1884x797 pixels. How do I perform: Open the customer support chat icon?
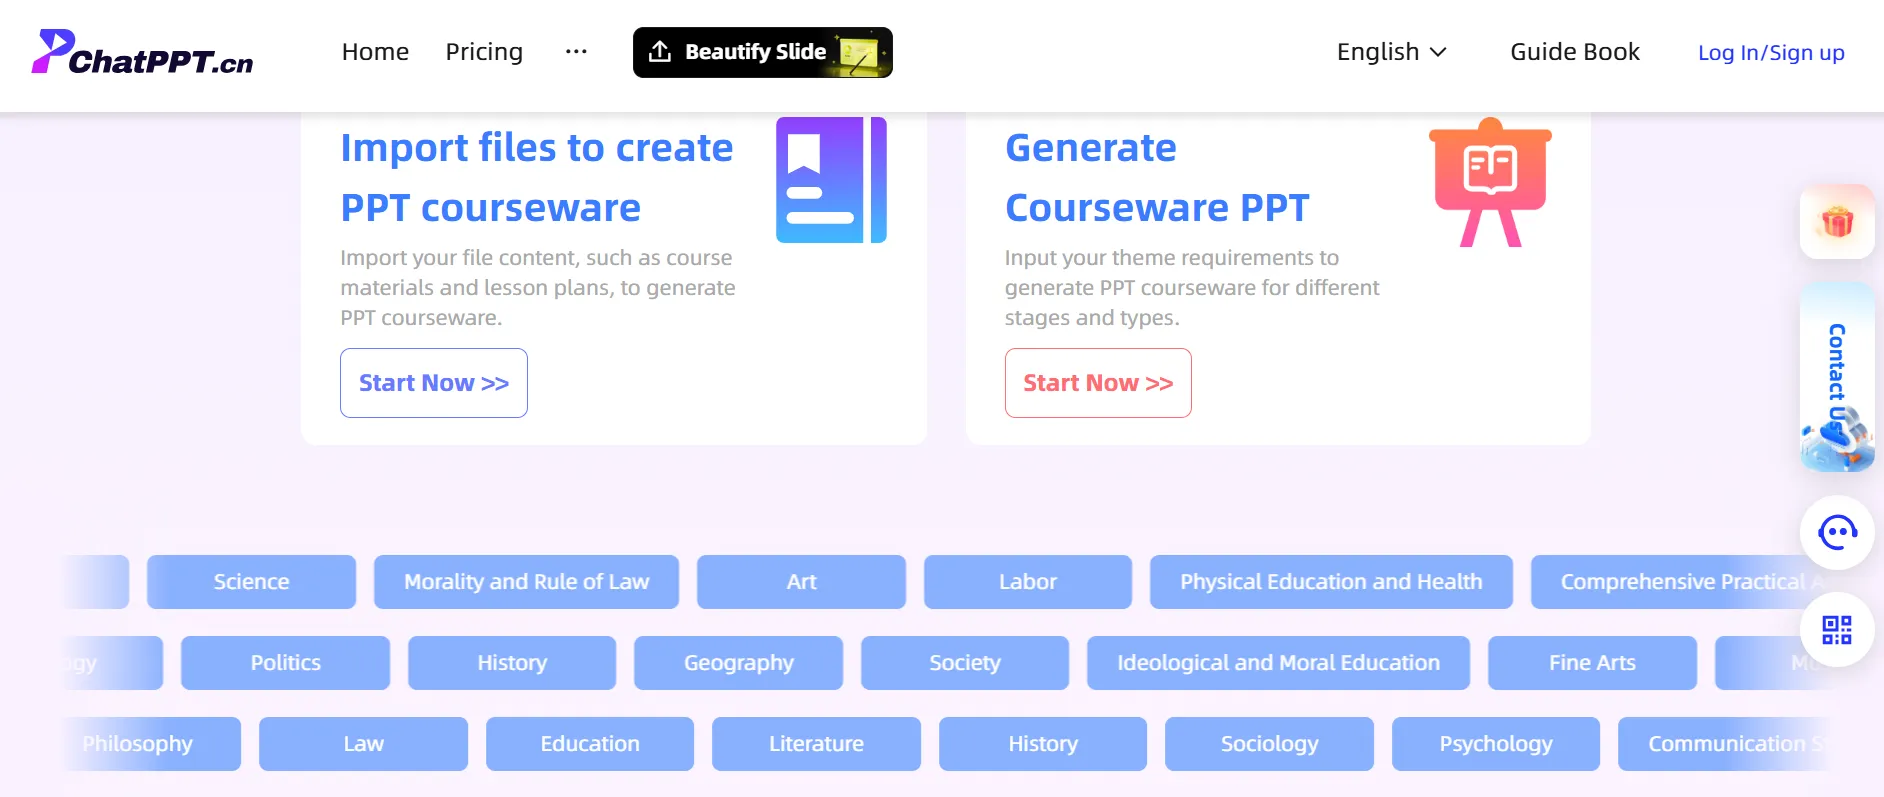click(x=1837, y=533)
